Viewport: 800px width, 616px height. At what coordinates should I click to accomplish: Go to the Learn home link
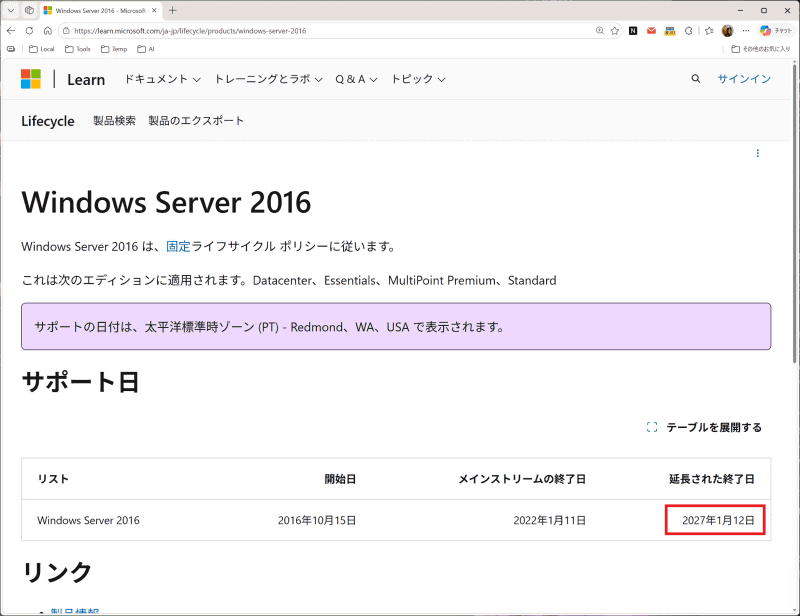(x=86, y=80)
